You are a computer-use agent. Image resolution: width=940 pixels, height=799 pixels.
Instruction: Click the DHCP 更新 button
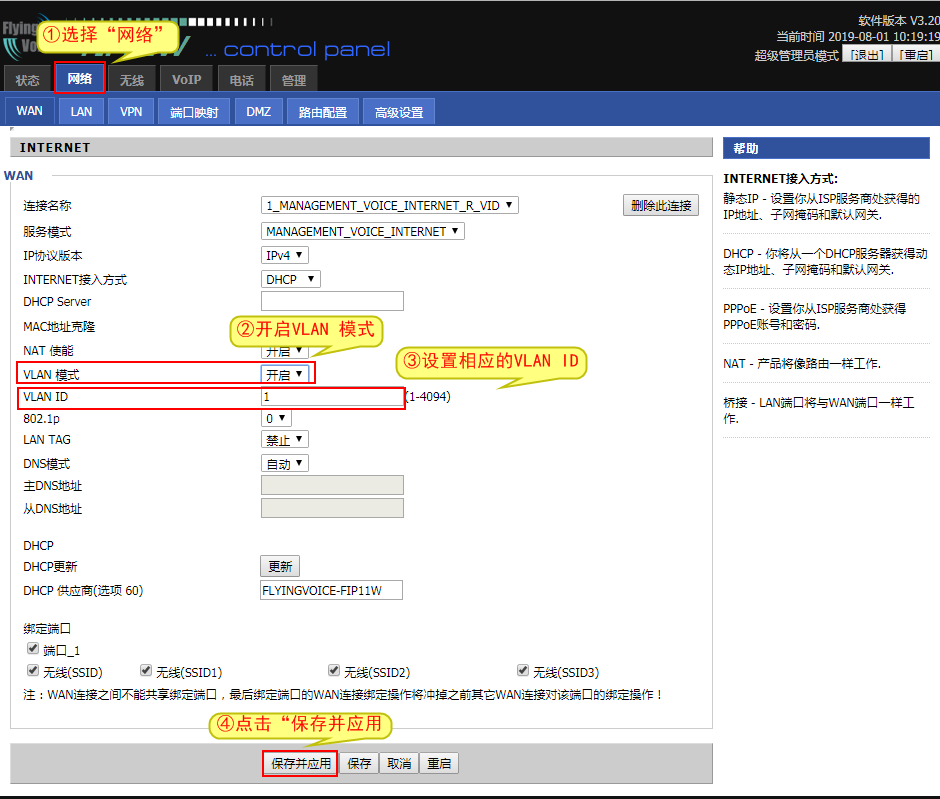point(280,566)
